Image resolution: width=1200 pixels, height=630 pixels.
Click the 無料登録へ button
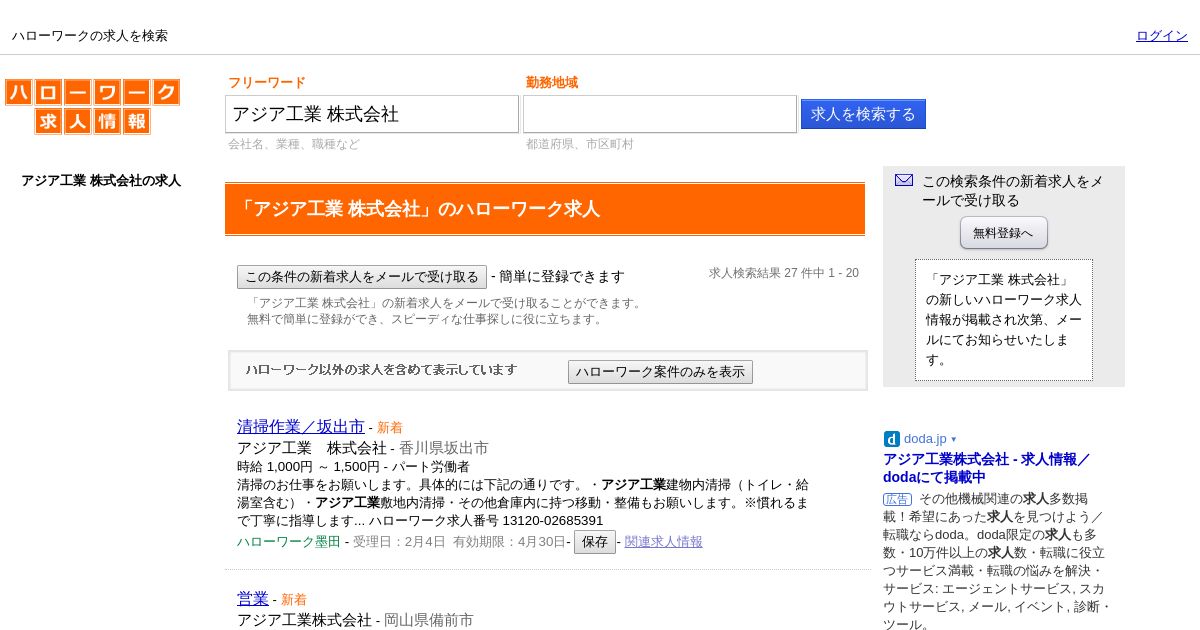1004,233
